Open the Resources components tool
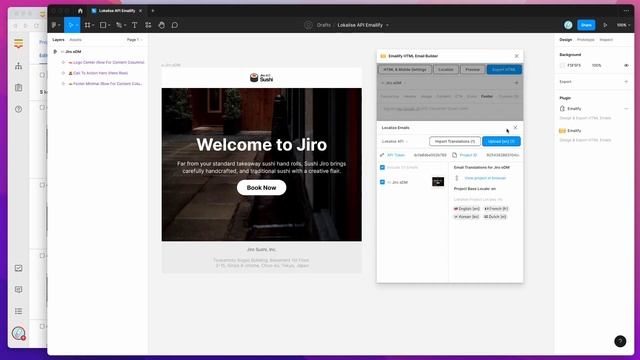 pos(148,25)
